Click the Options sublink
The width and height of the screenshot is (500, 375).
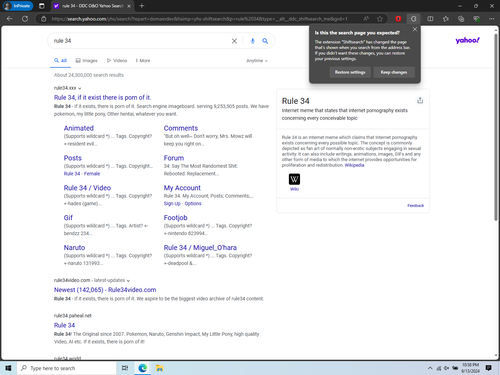193,204
